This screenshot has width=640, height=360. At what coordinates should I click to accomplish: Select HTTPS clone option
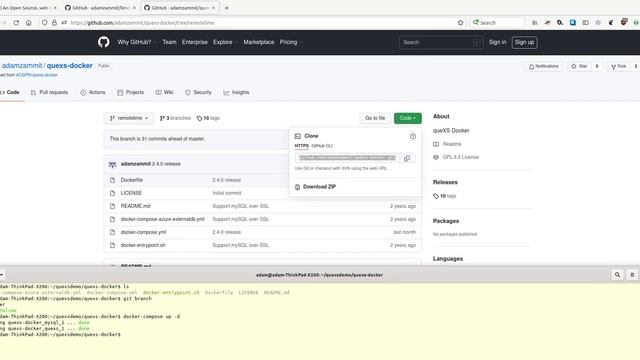tap(302, 146)
